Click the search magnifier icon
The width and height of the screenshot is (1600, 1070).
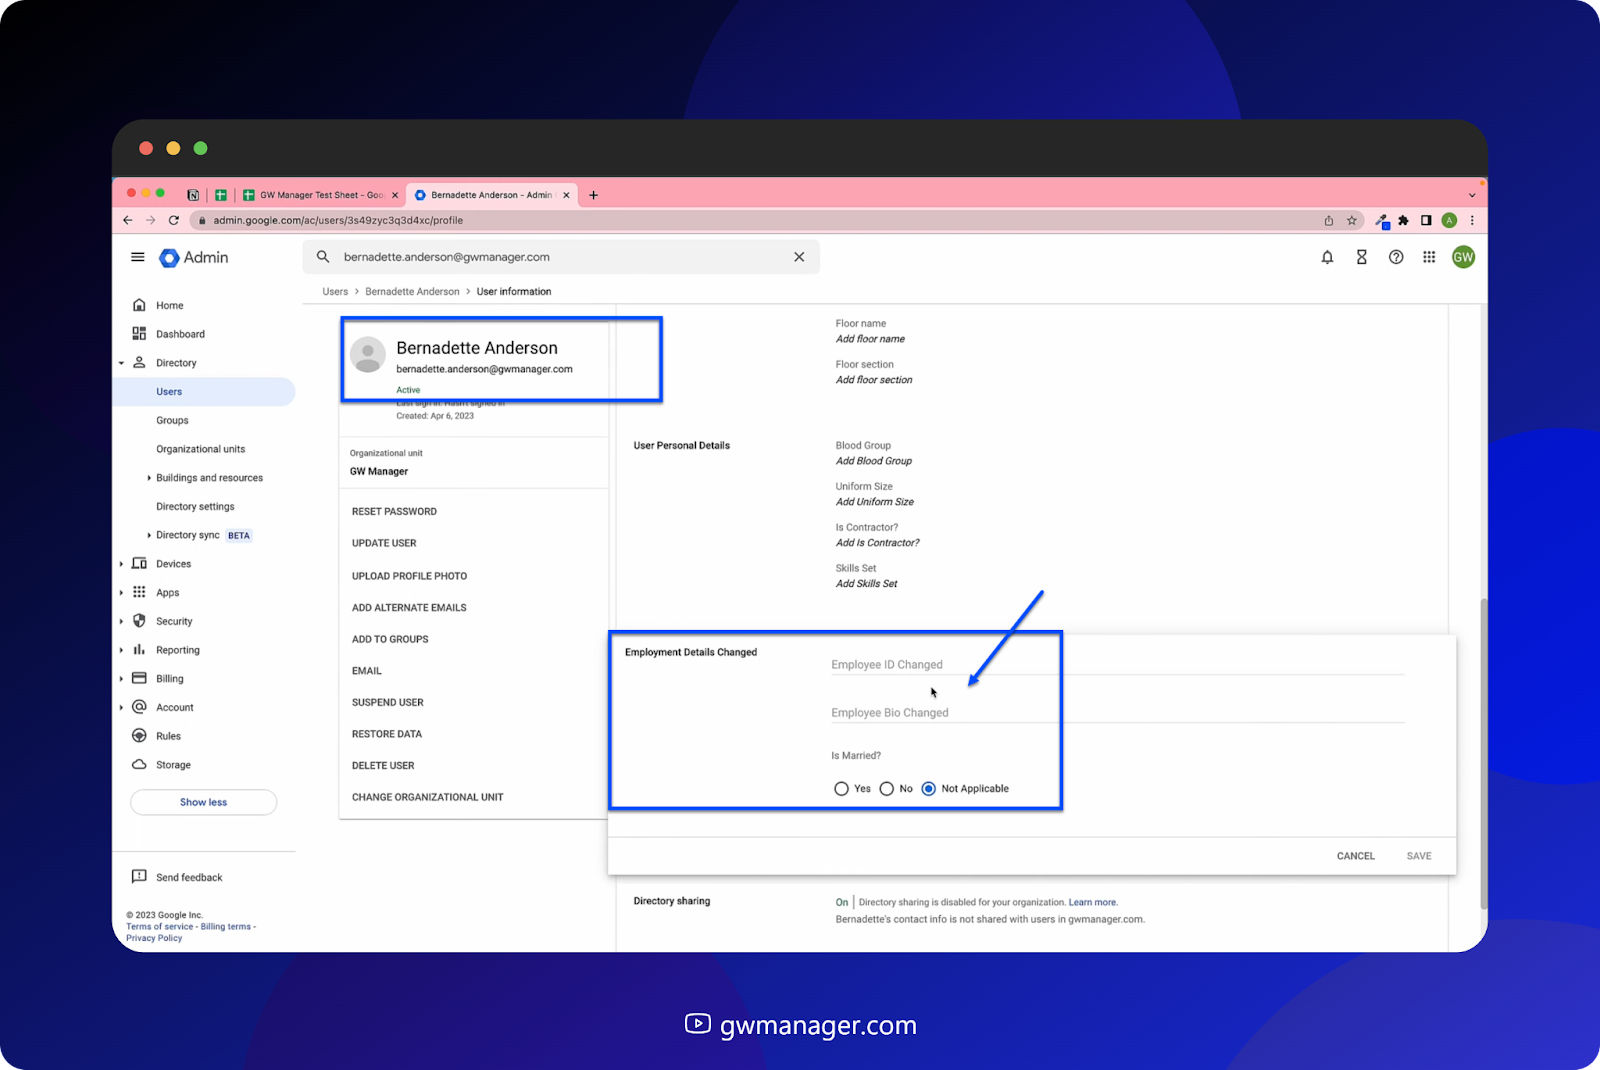tap(323, 257)
